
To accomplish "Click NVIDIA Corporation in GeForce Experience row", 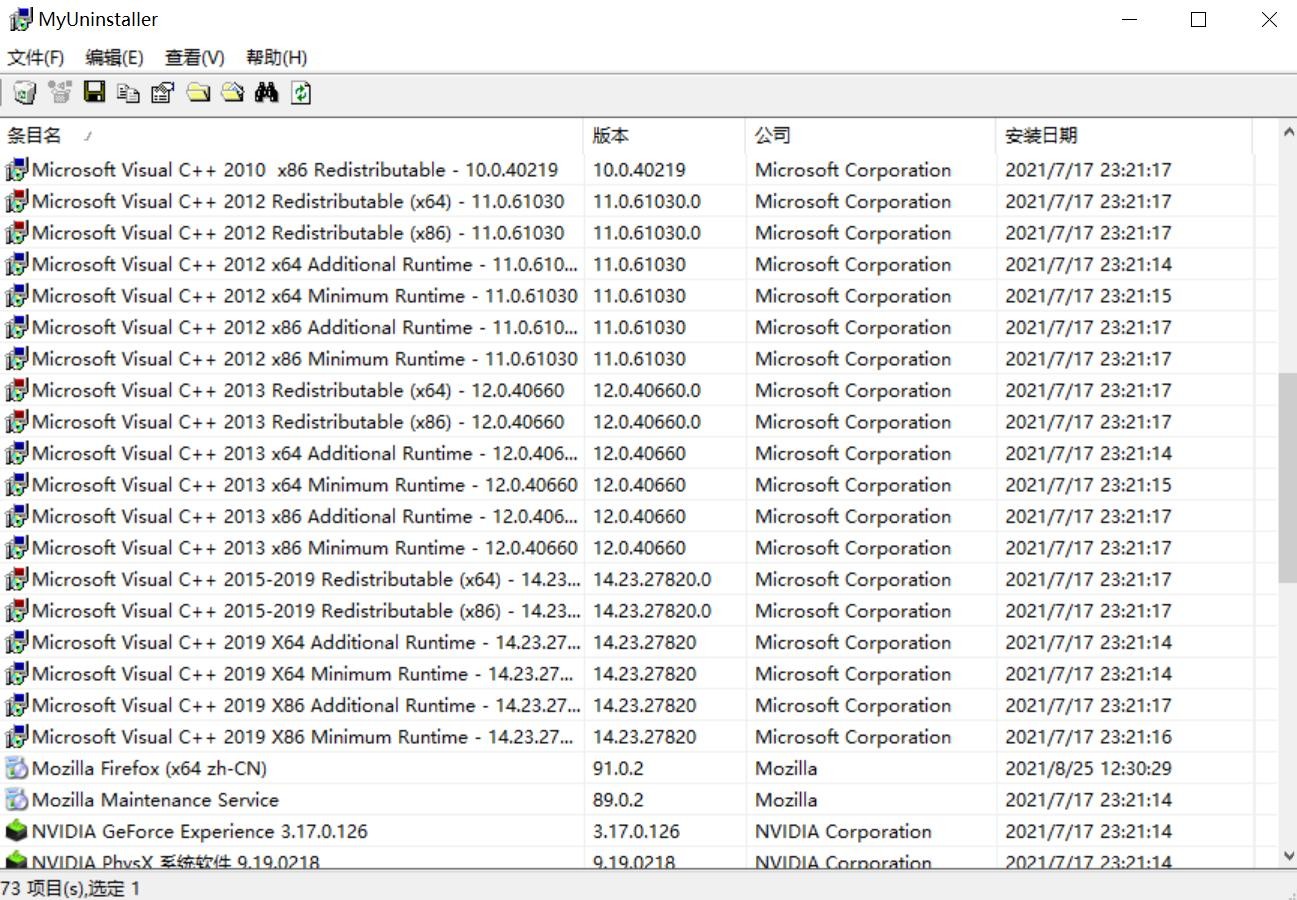I will click(843, 831).
